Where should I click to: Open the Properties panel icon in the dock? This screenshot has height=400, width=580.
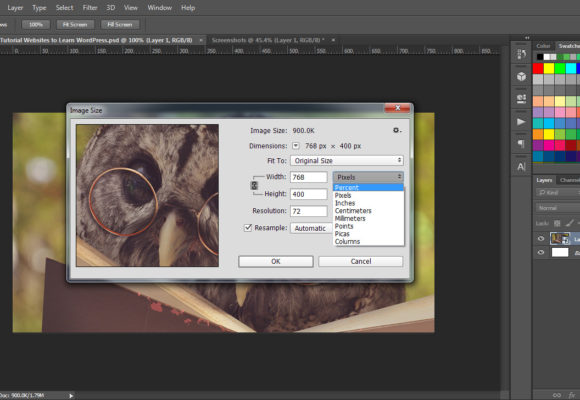[521, 99]
